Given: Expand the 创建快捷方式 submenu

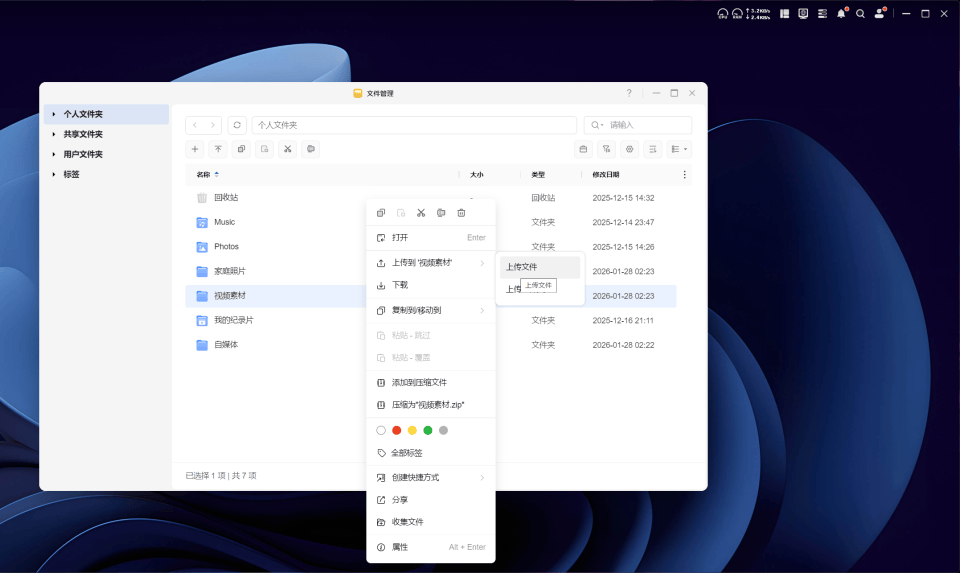Looking at the screenshot, I should coord(430,477).
